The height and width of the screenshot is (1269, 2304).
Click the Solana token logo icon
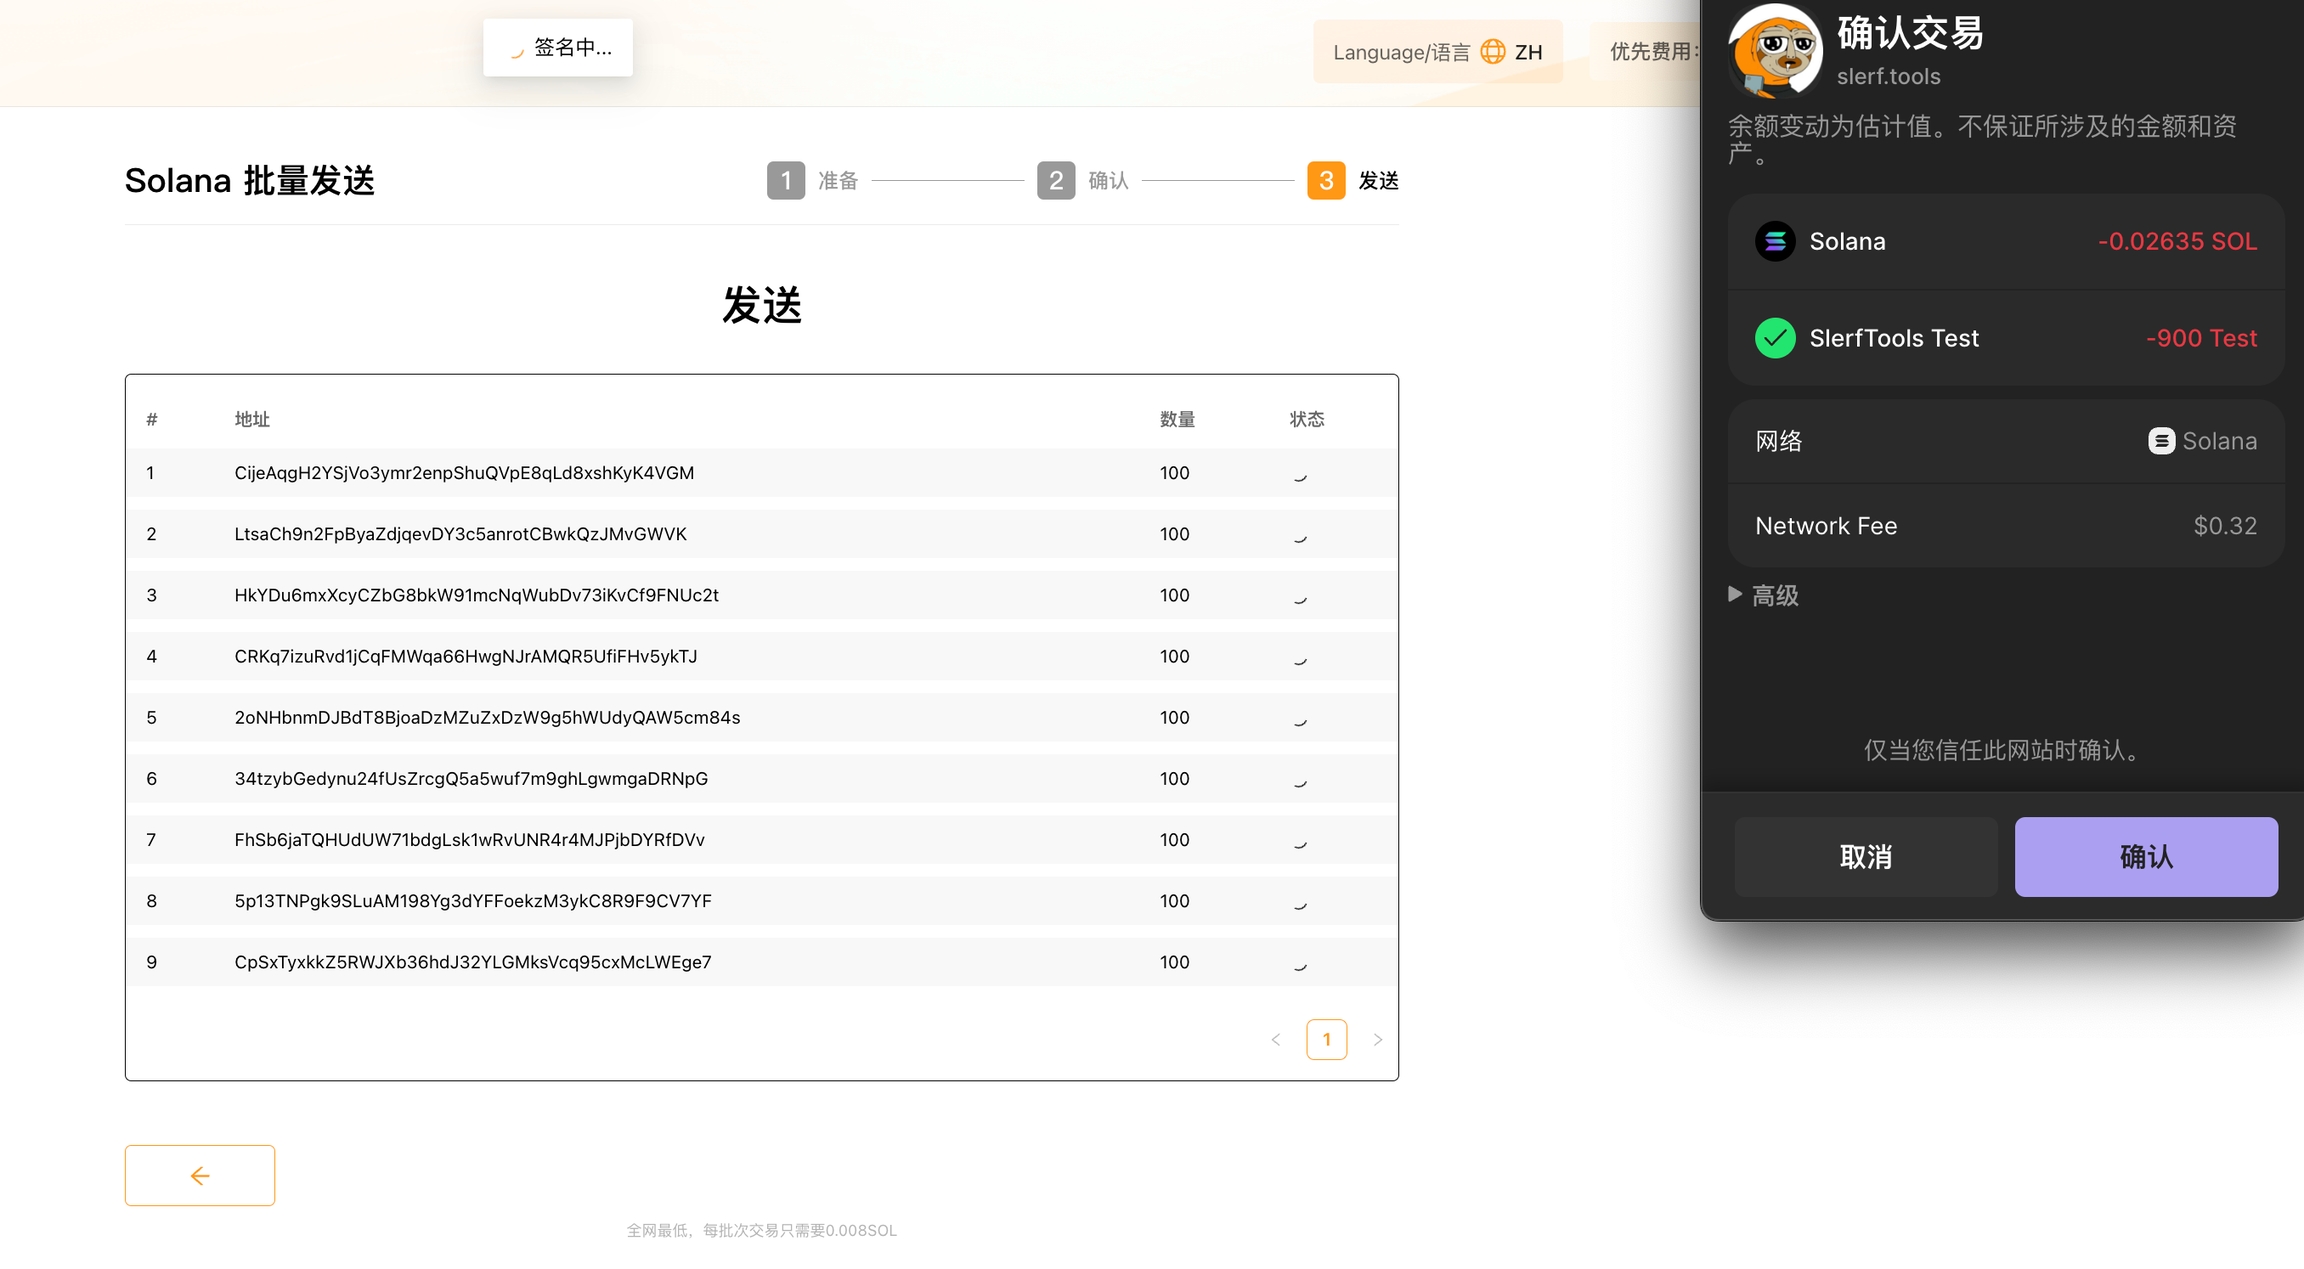point(1775,241)
